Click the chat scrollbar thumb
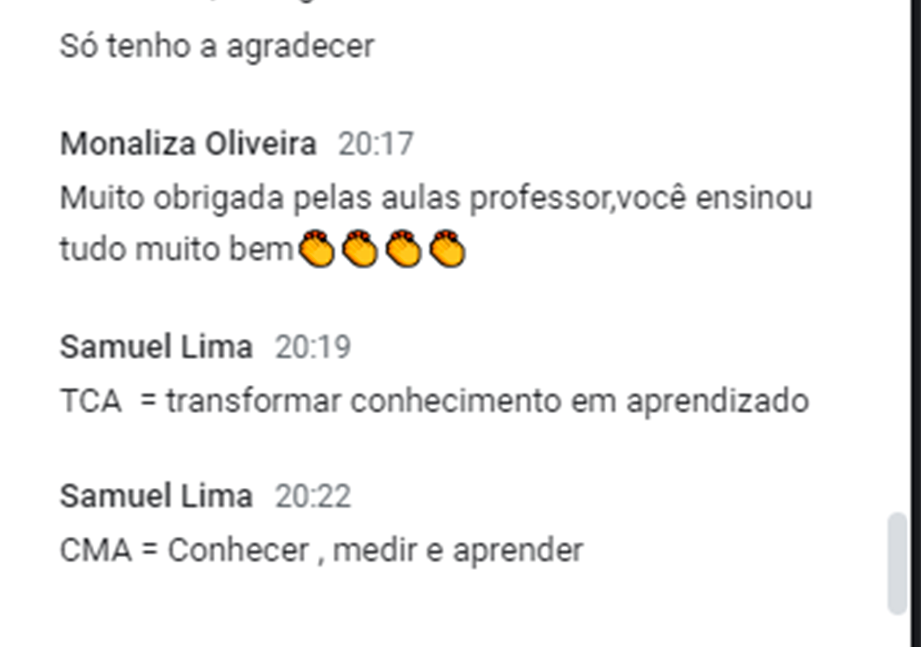The image size is (921, 647). 897,563
